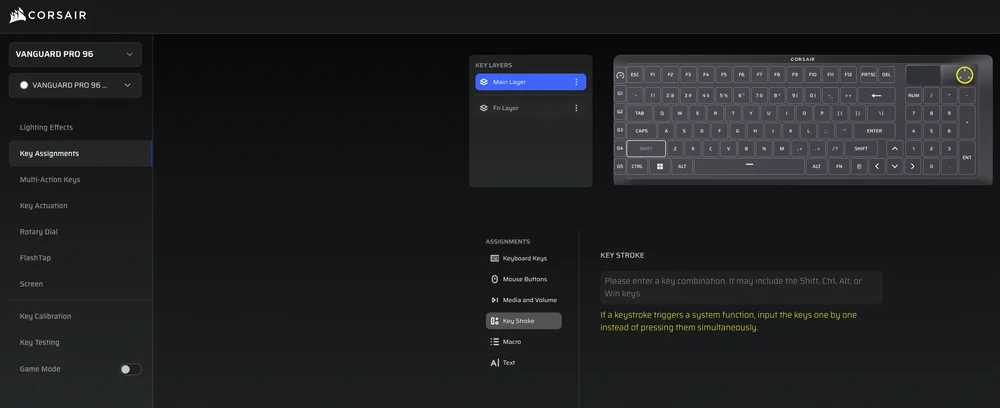Open the Fn Layer three-dot options

[577, 108]
